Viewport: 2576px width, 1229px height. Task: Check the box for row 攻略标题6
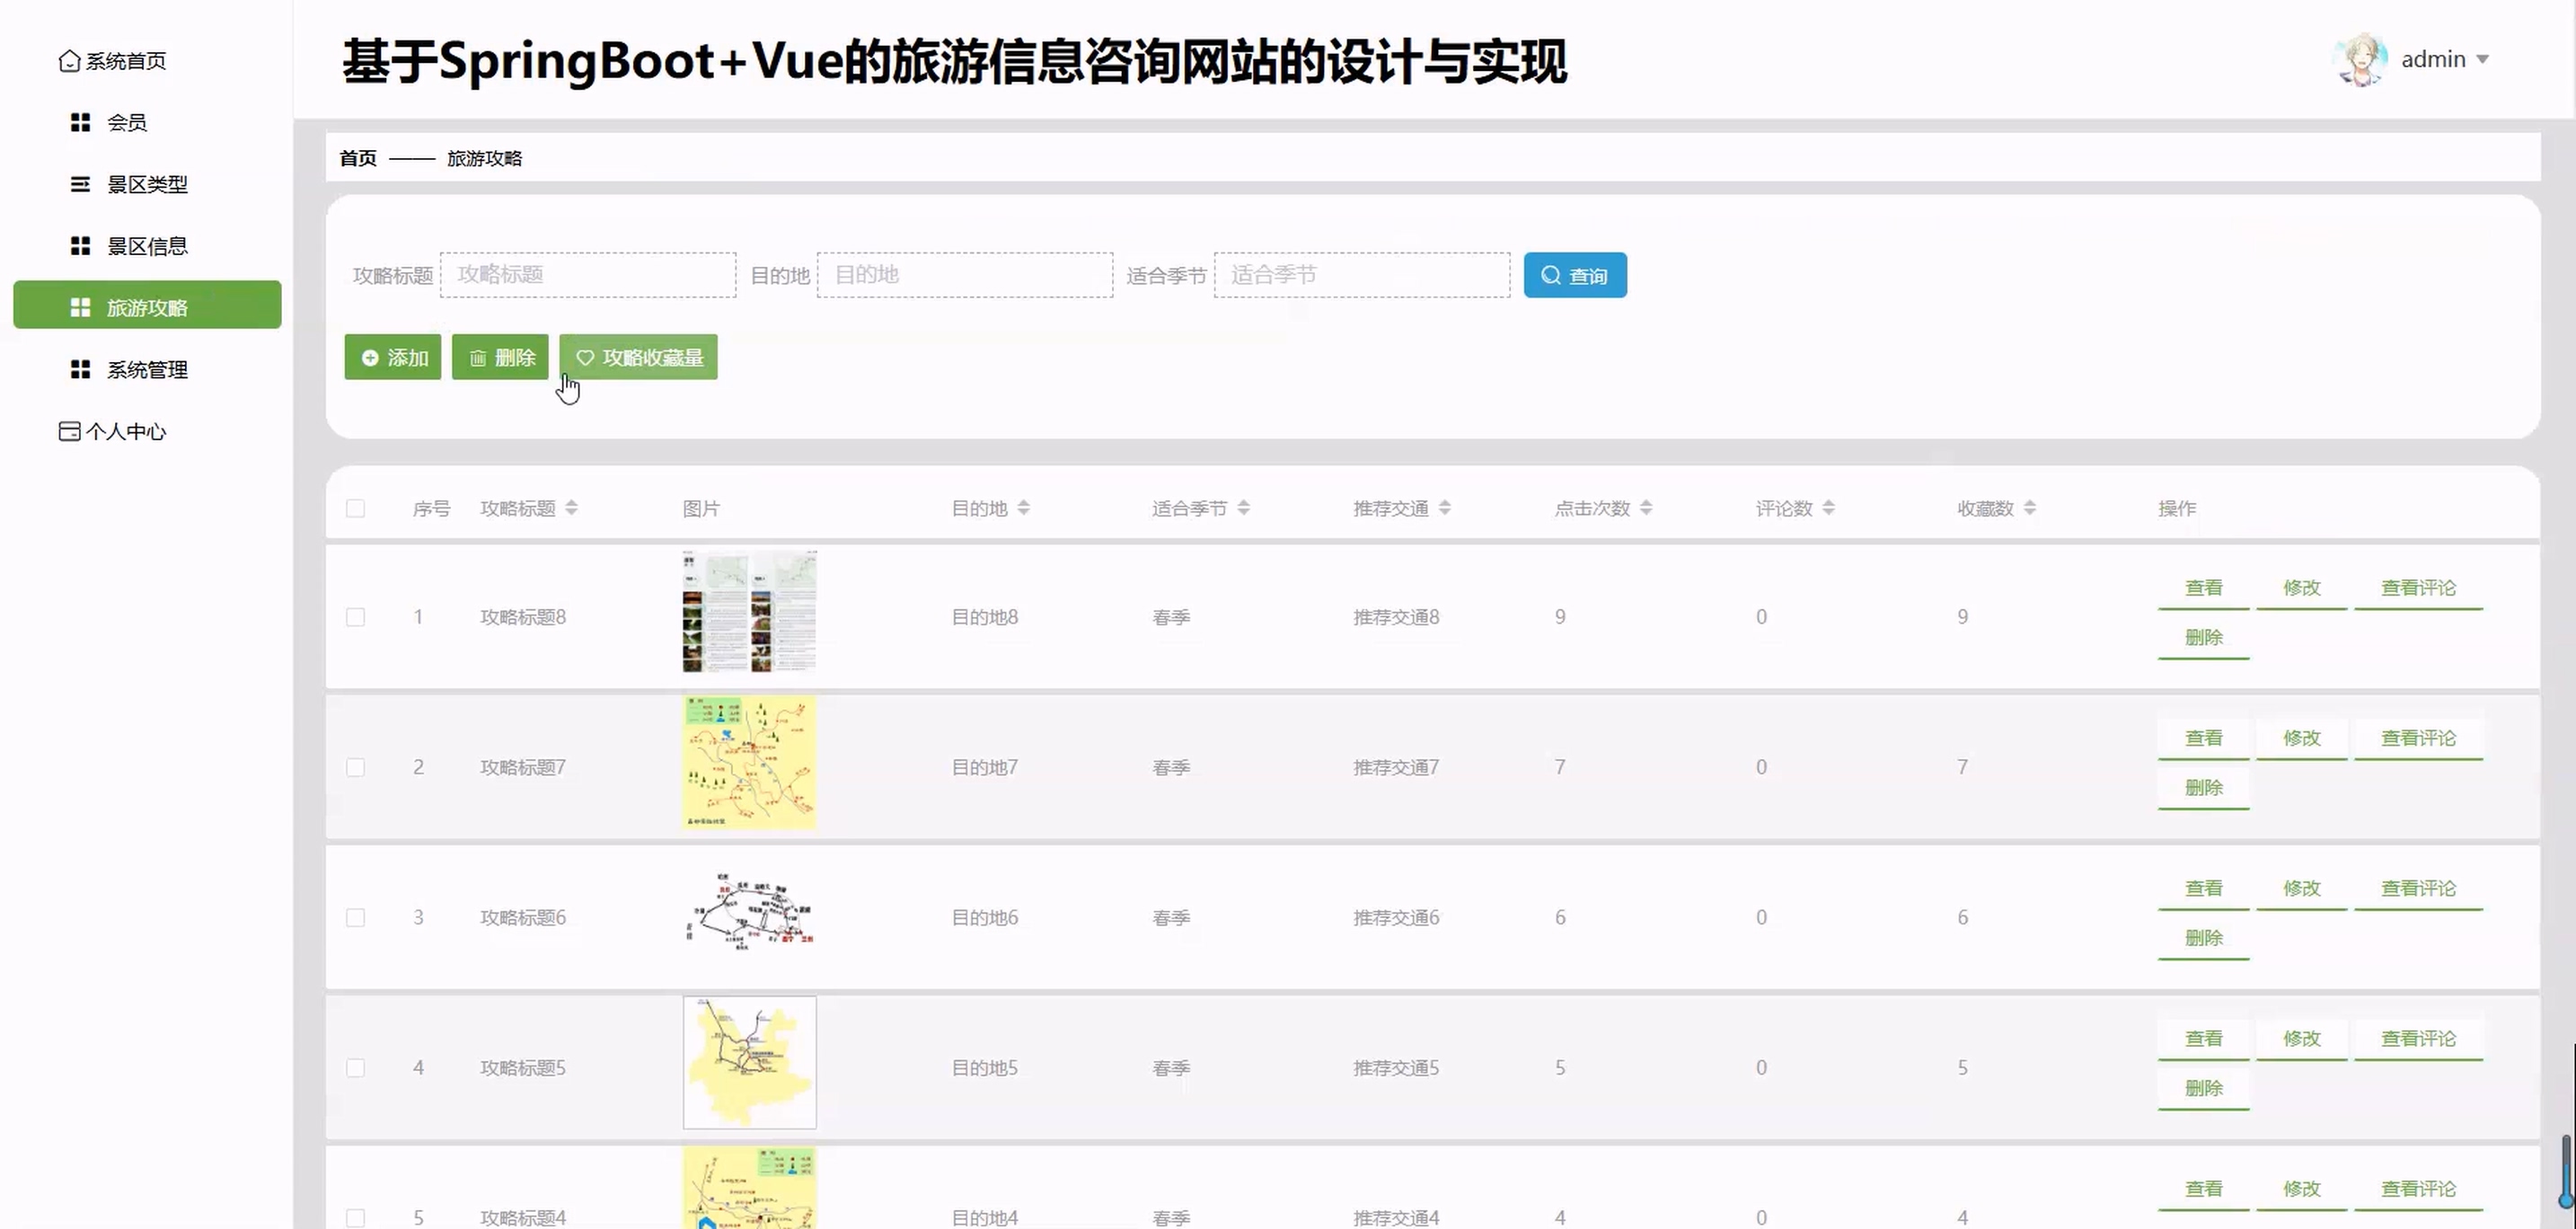(355, 917)
